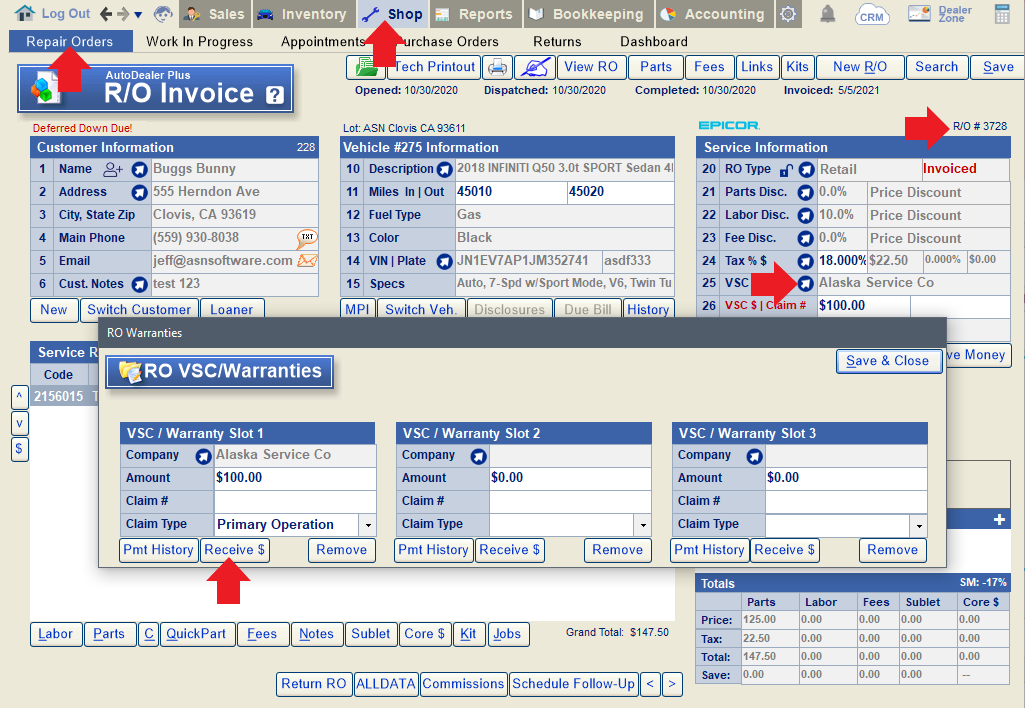Switch to the Work In Progress tab
Screen dimensions: 1025x708
click(x=199, y=42)
